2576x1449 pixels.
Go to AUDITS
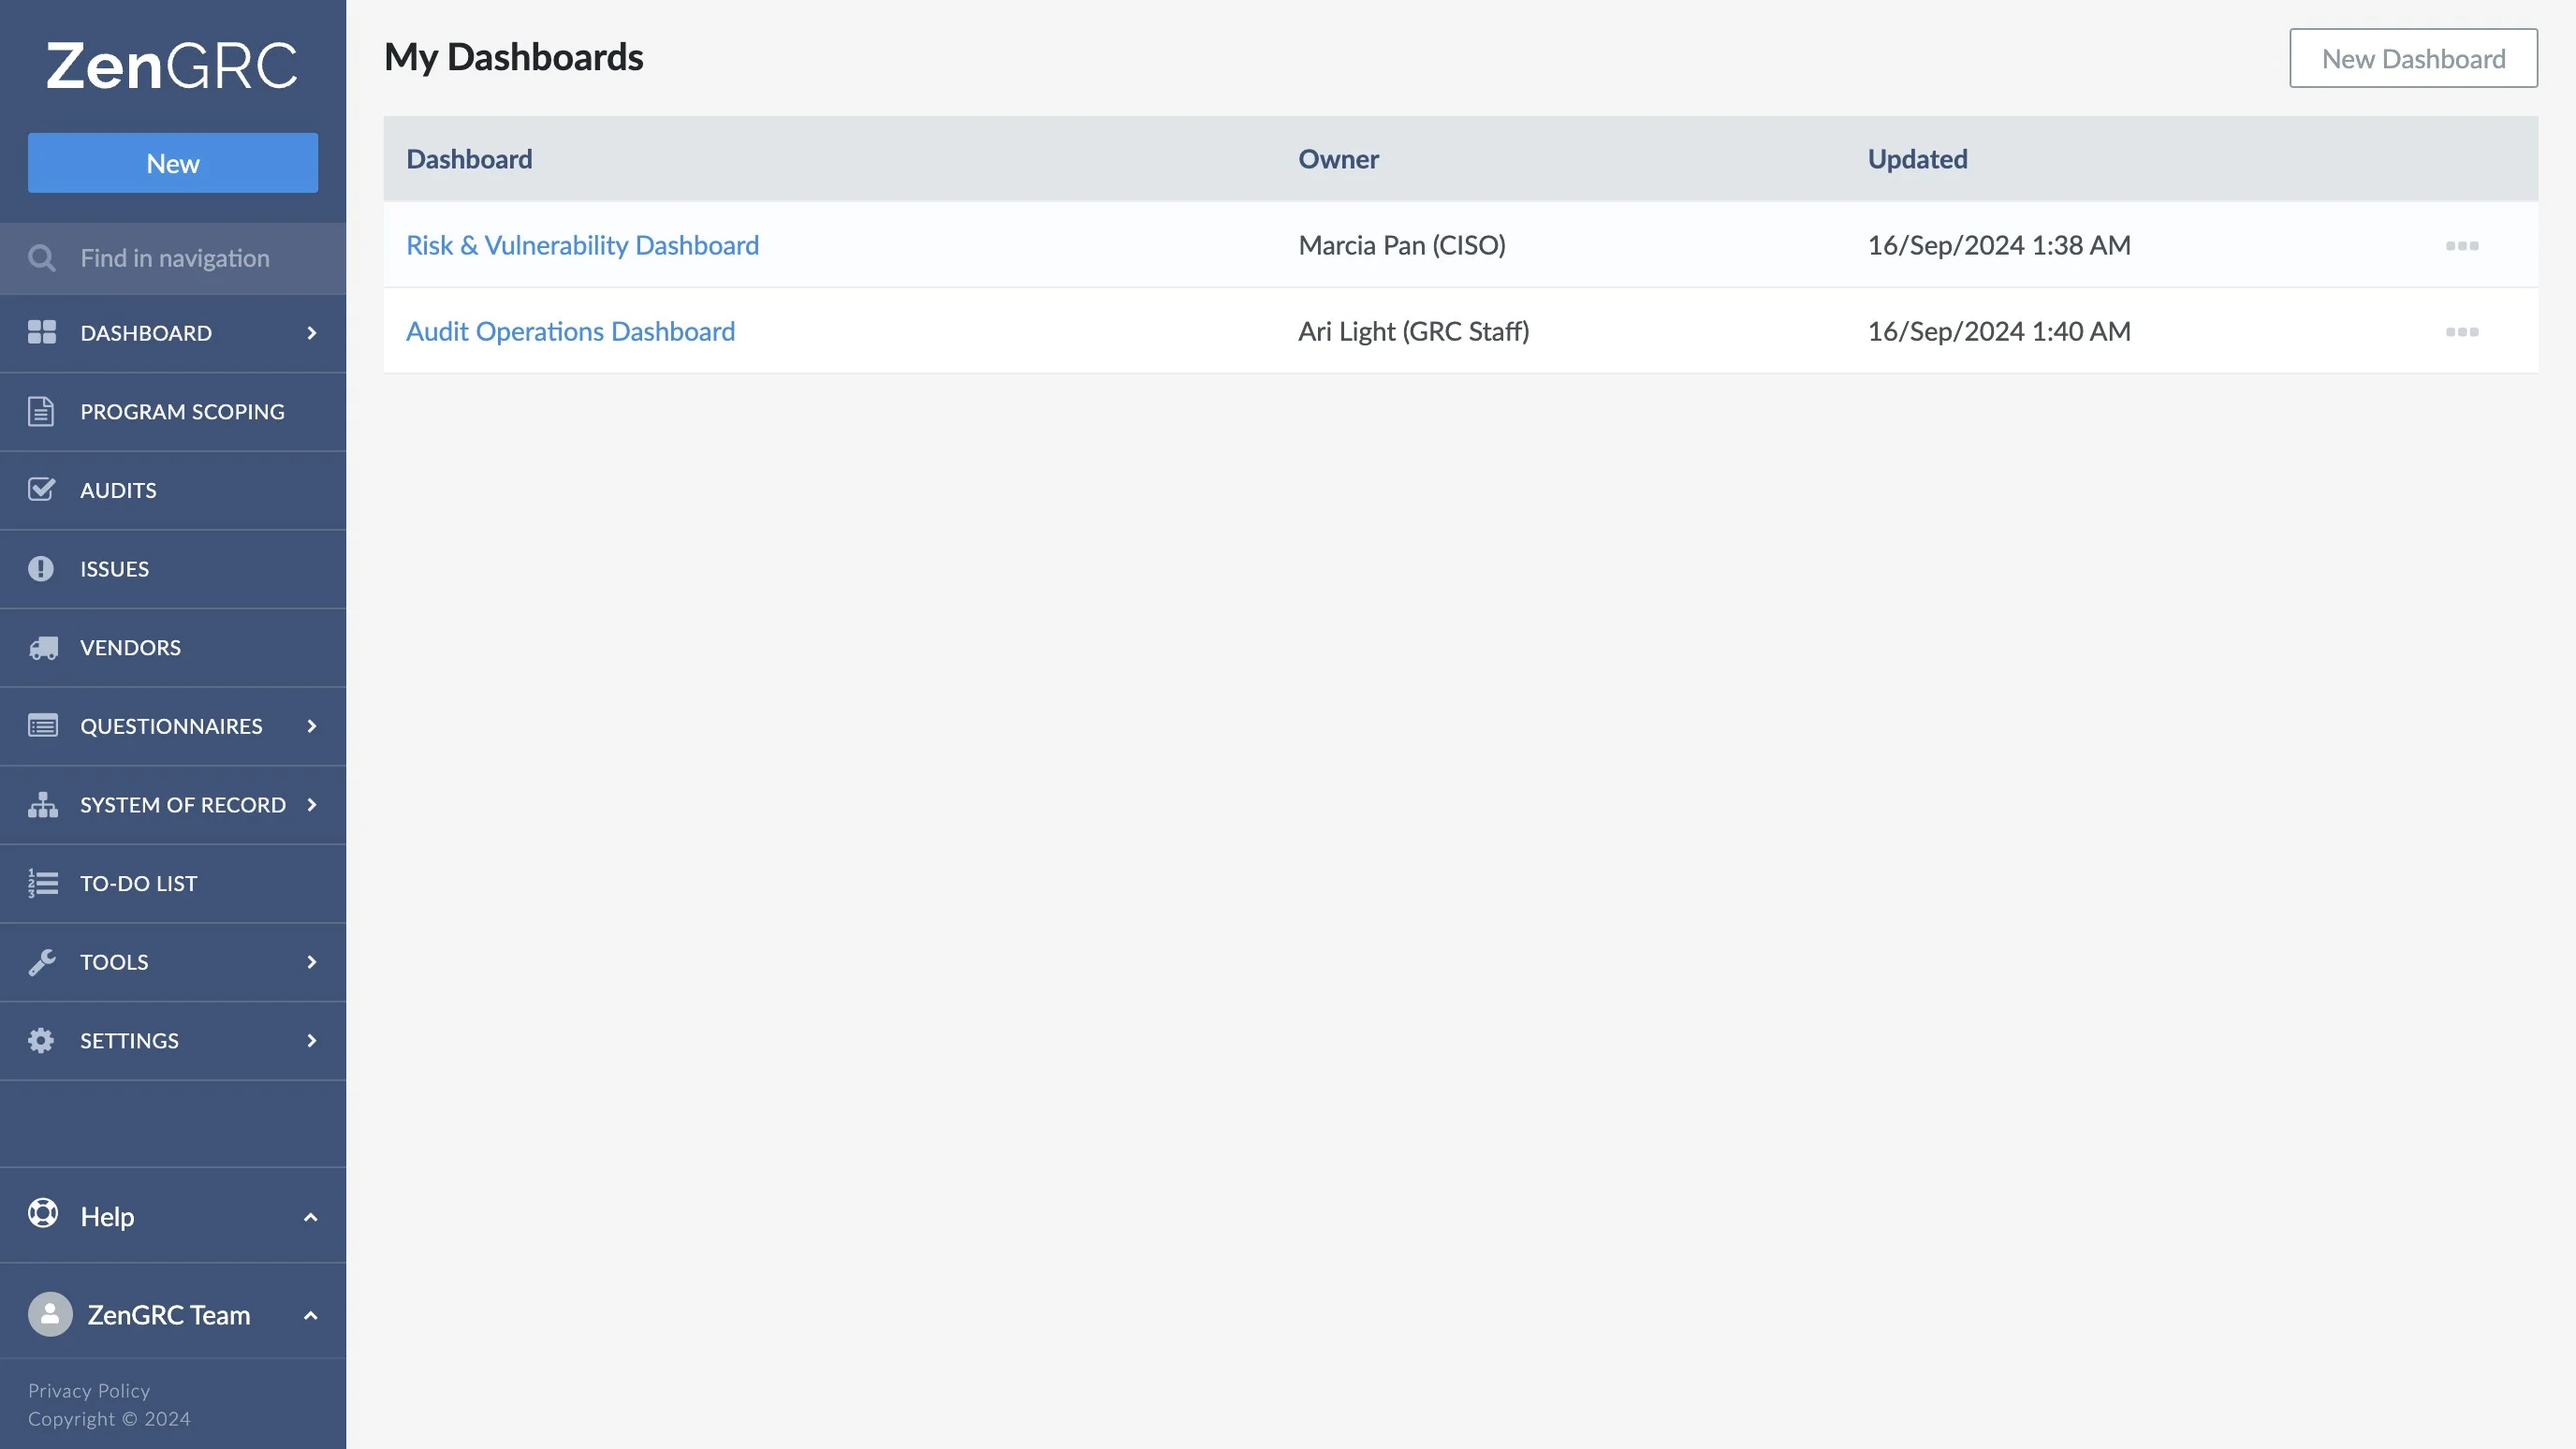click(x=173, y=491)
